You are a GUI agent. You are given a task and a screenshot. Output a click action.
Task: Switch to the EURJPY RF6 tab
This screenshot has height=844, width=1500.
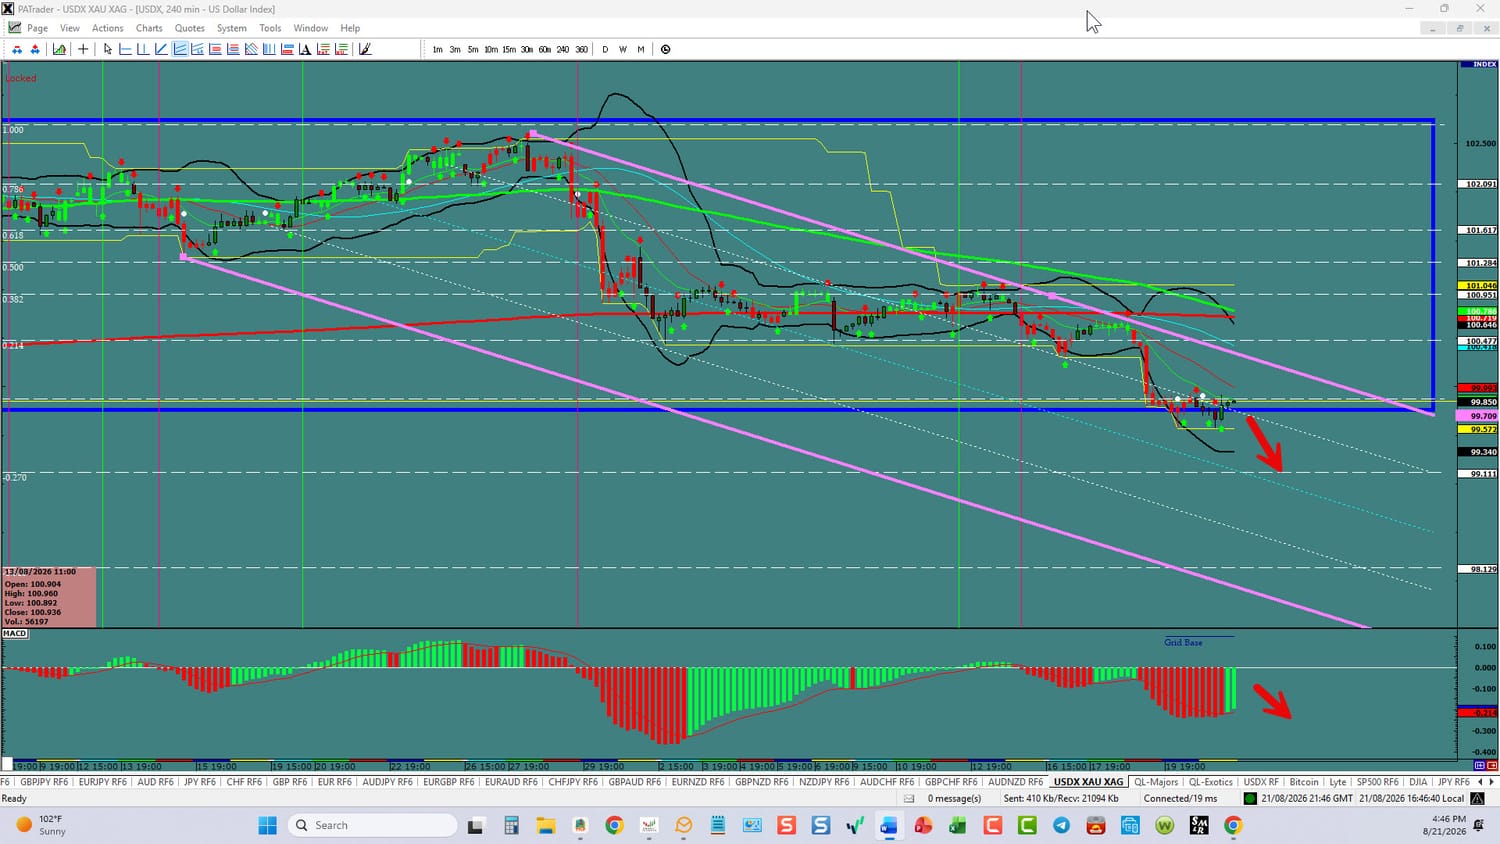(x=102, y=782)
